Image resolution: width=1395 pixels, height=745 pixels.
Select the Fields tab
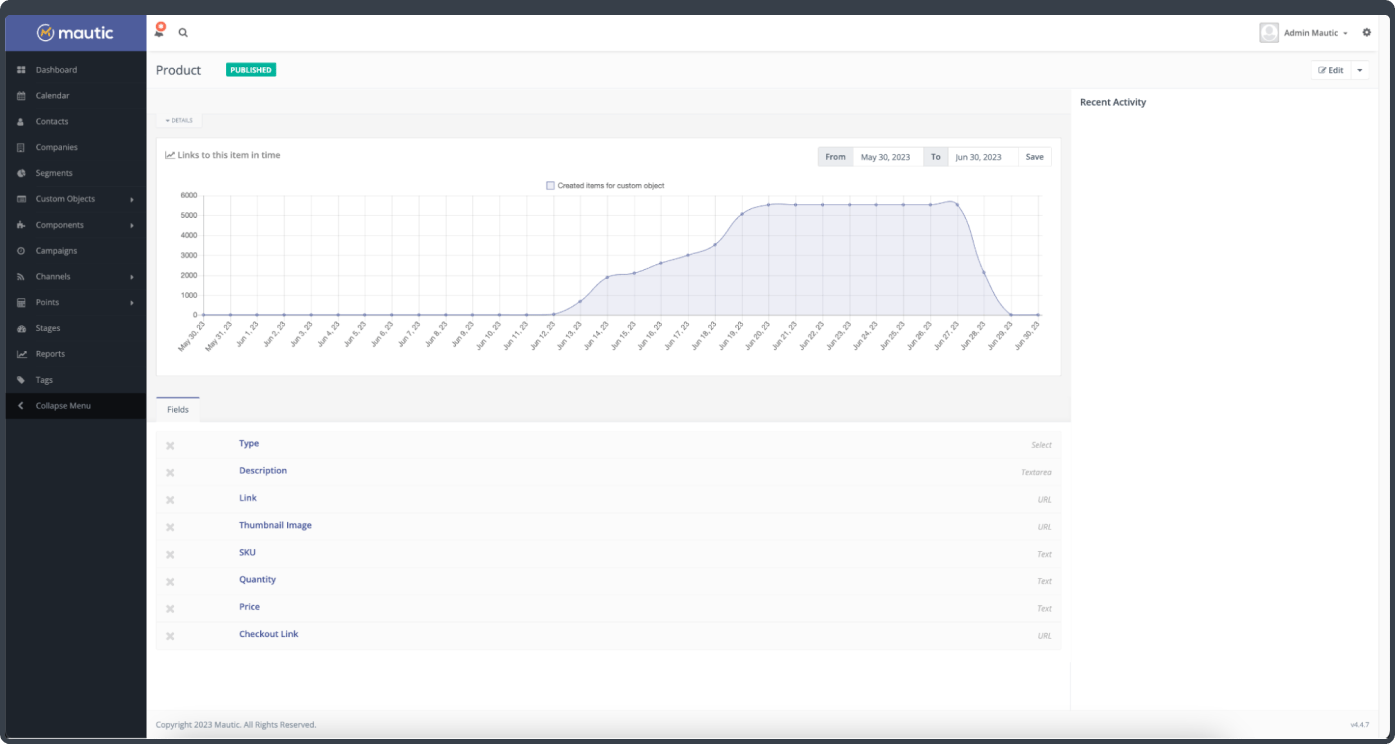coord(178,410)
